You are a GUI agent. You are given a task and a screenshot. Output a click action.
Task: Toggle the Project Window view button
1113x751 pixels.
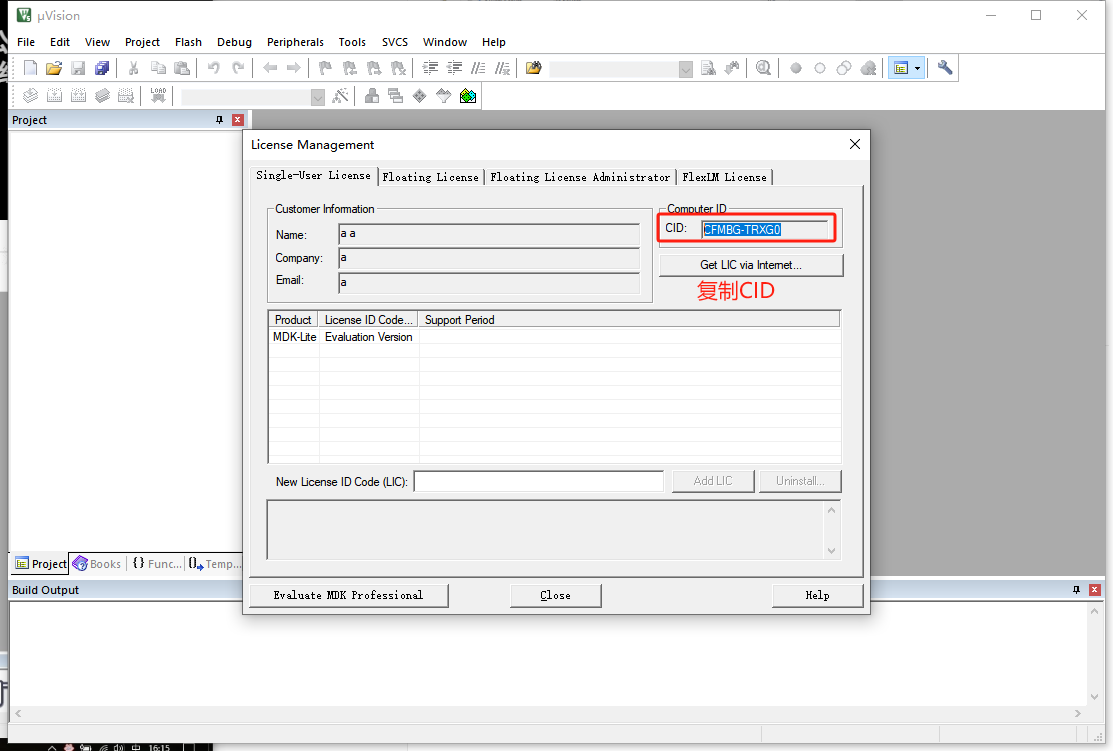point(901,68)
